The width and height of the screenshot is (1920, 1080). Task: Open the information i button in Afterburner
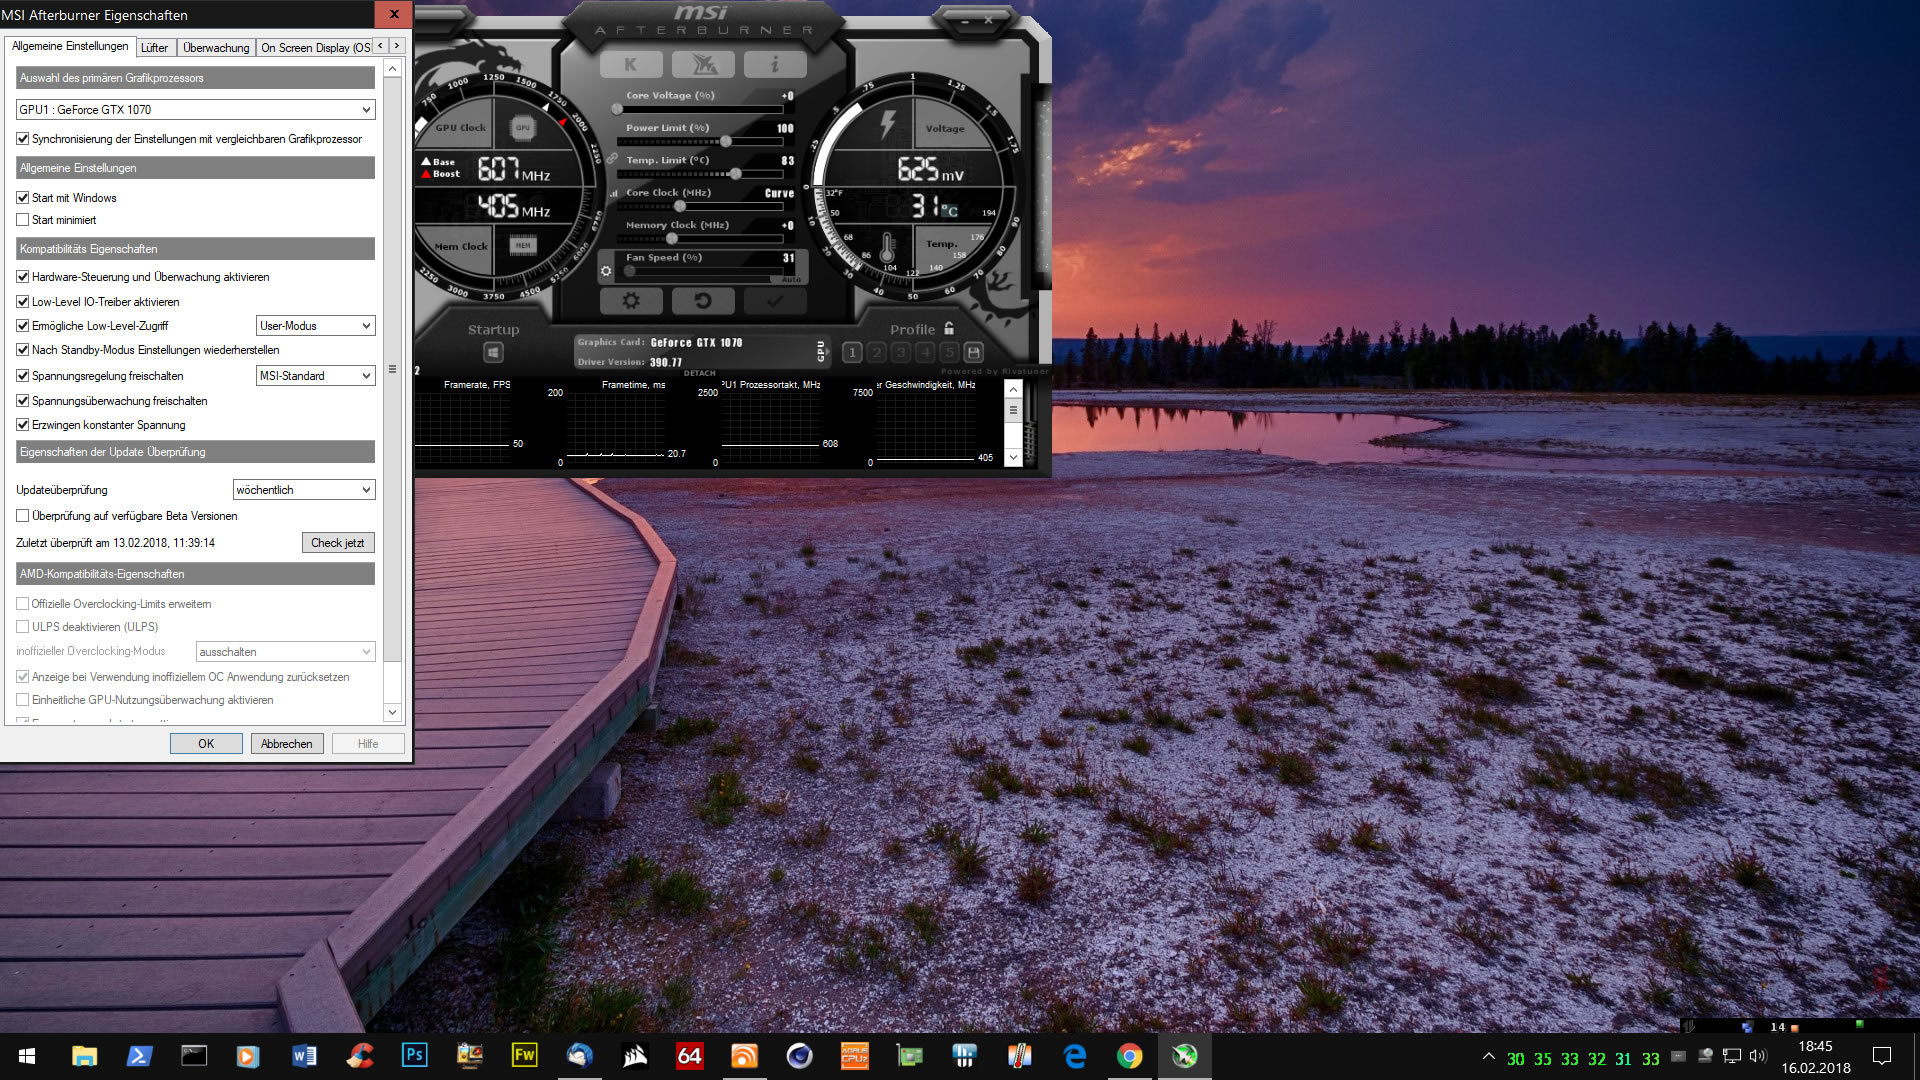pos(775,65)
